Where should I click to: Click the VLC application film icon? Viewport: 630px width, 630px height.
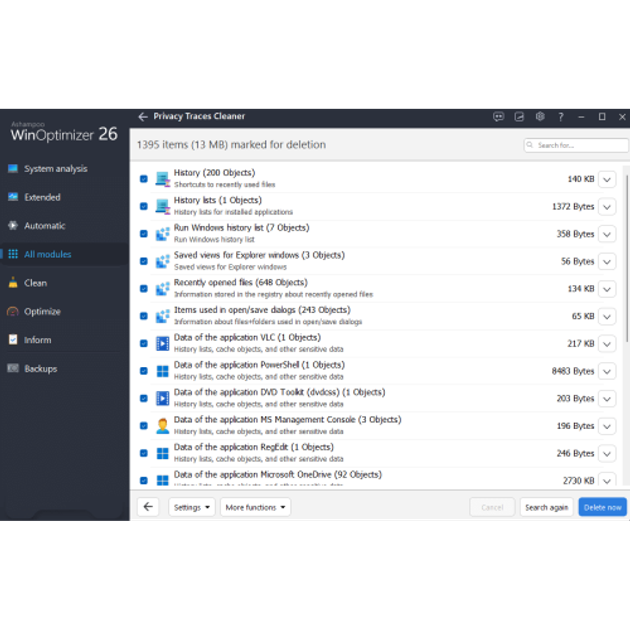(162, 344)
